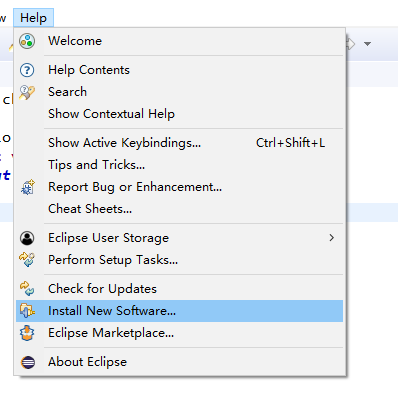
Task: Open Eclipse Marketplace entry text
Action: pyautogui.click(x=111, y=333)
